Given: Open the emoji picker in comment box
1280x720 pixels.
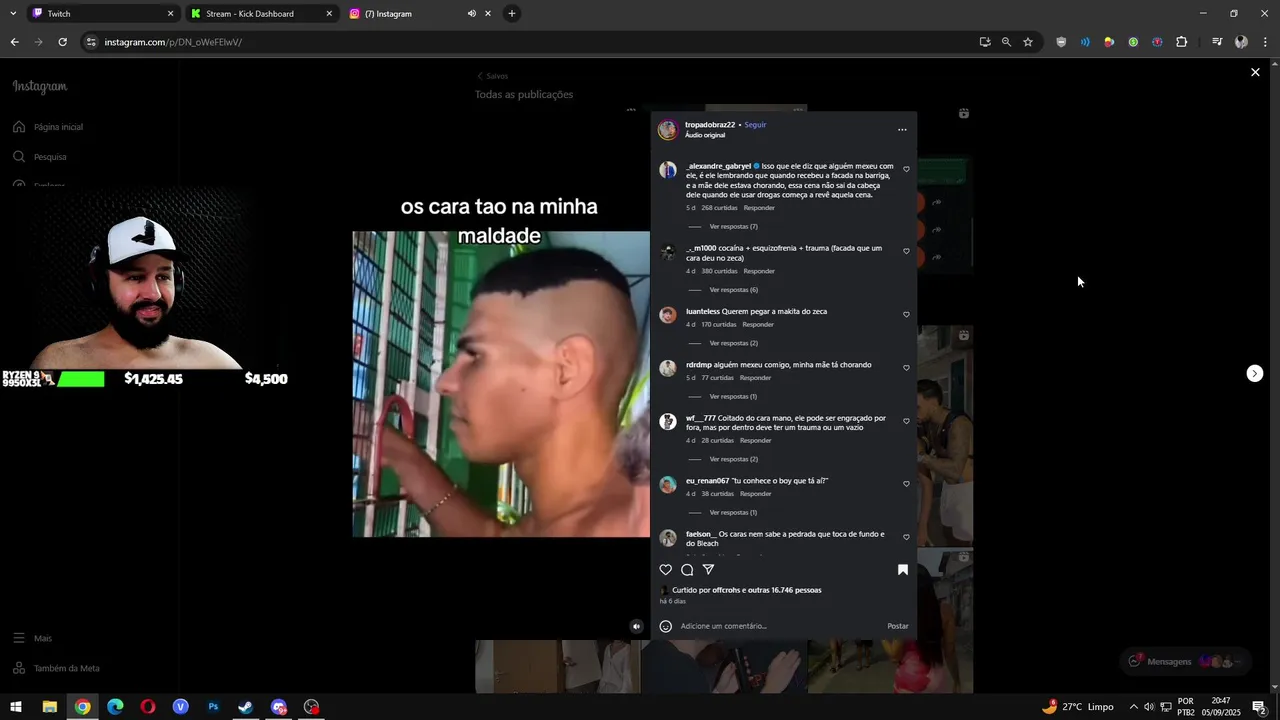Looking at the screenshot, I should click(x=666, y=626).
